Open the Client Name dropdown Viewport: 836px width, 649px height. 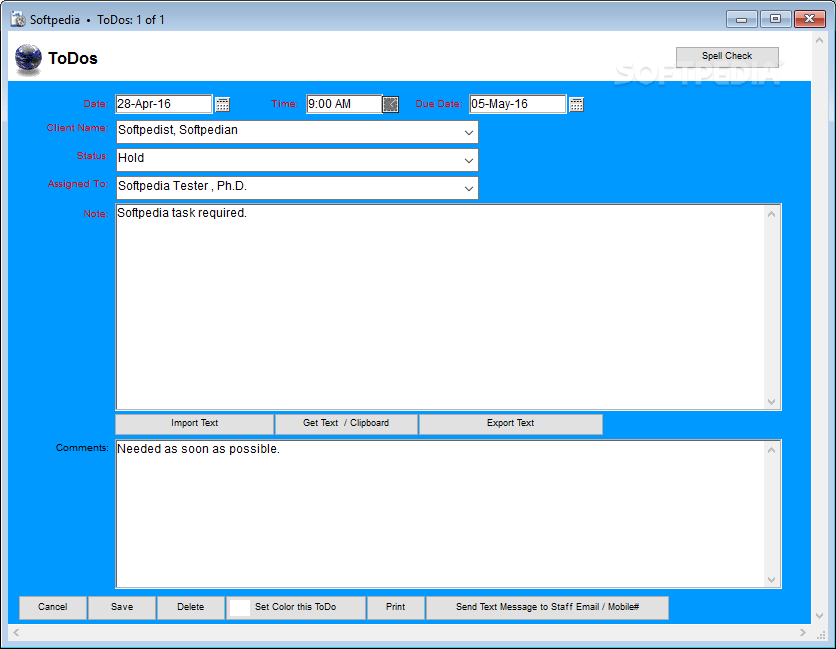pos(468,131)
